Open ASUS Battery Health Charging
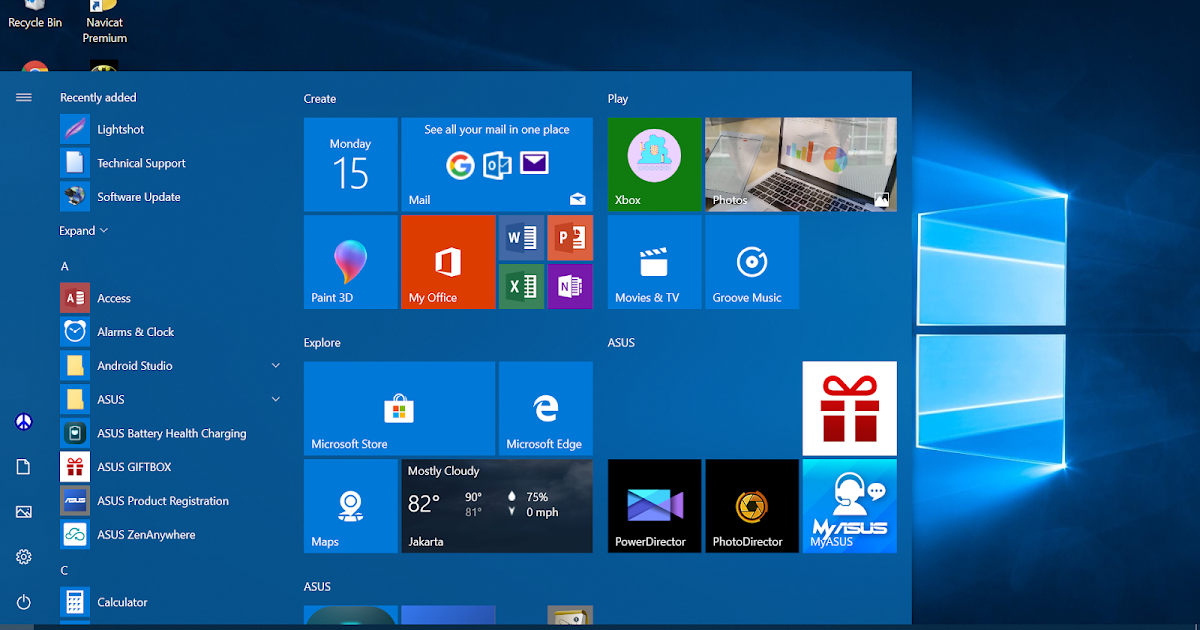Viewport: 1200px width, 630px height. click(170, 434)
